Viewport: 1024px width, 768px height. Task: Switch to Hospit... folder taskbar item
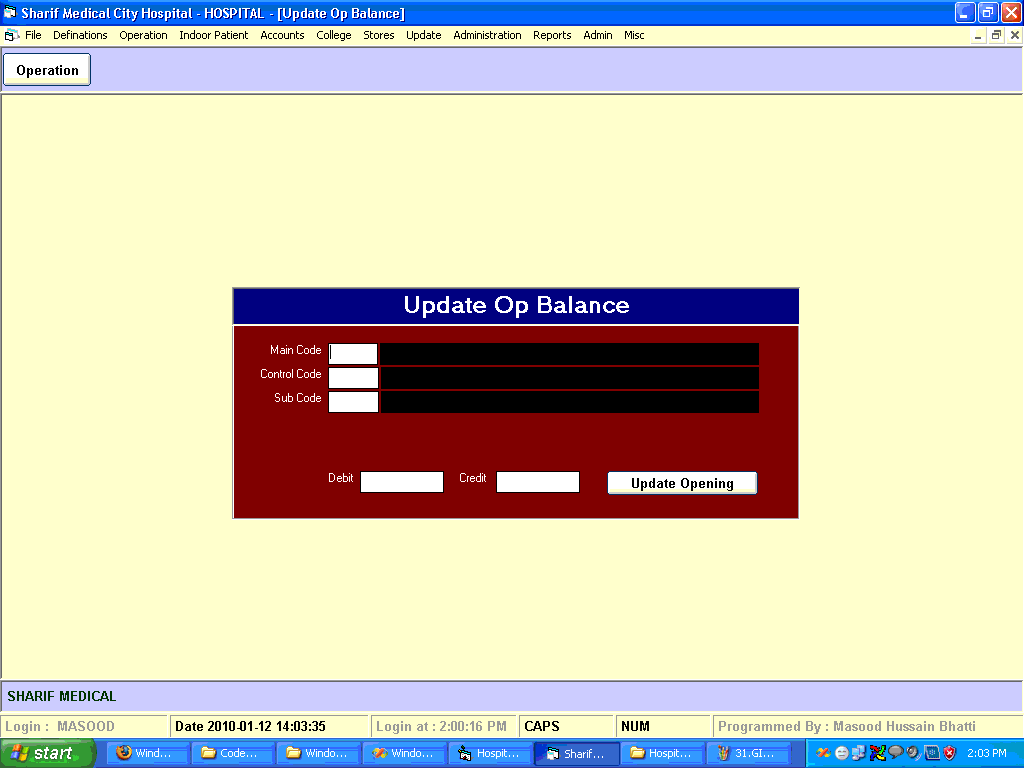662,753
